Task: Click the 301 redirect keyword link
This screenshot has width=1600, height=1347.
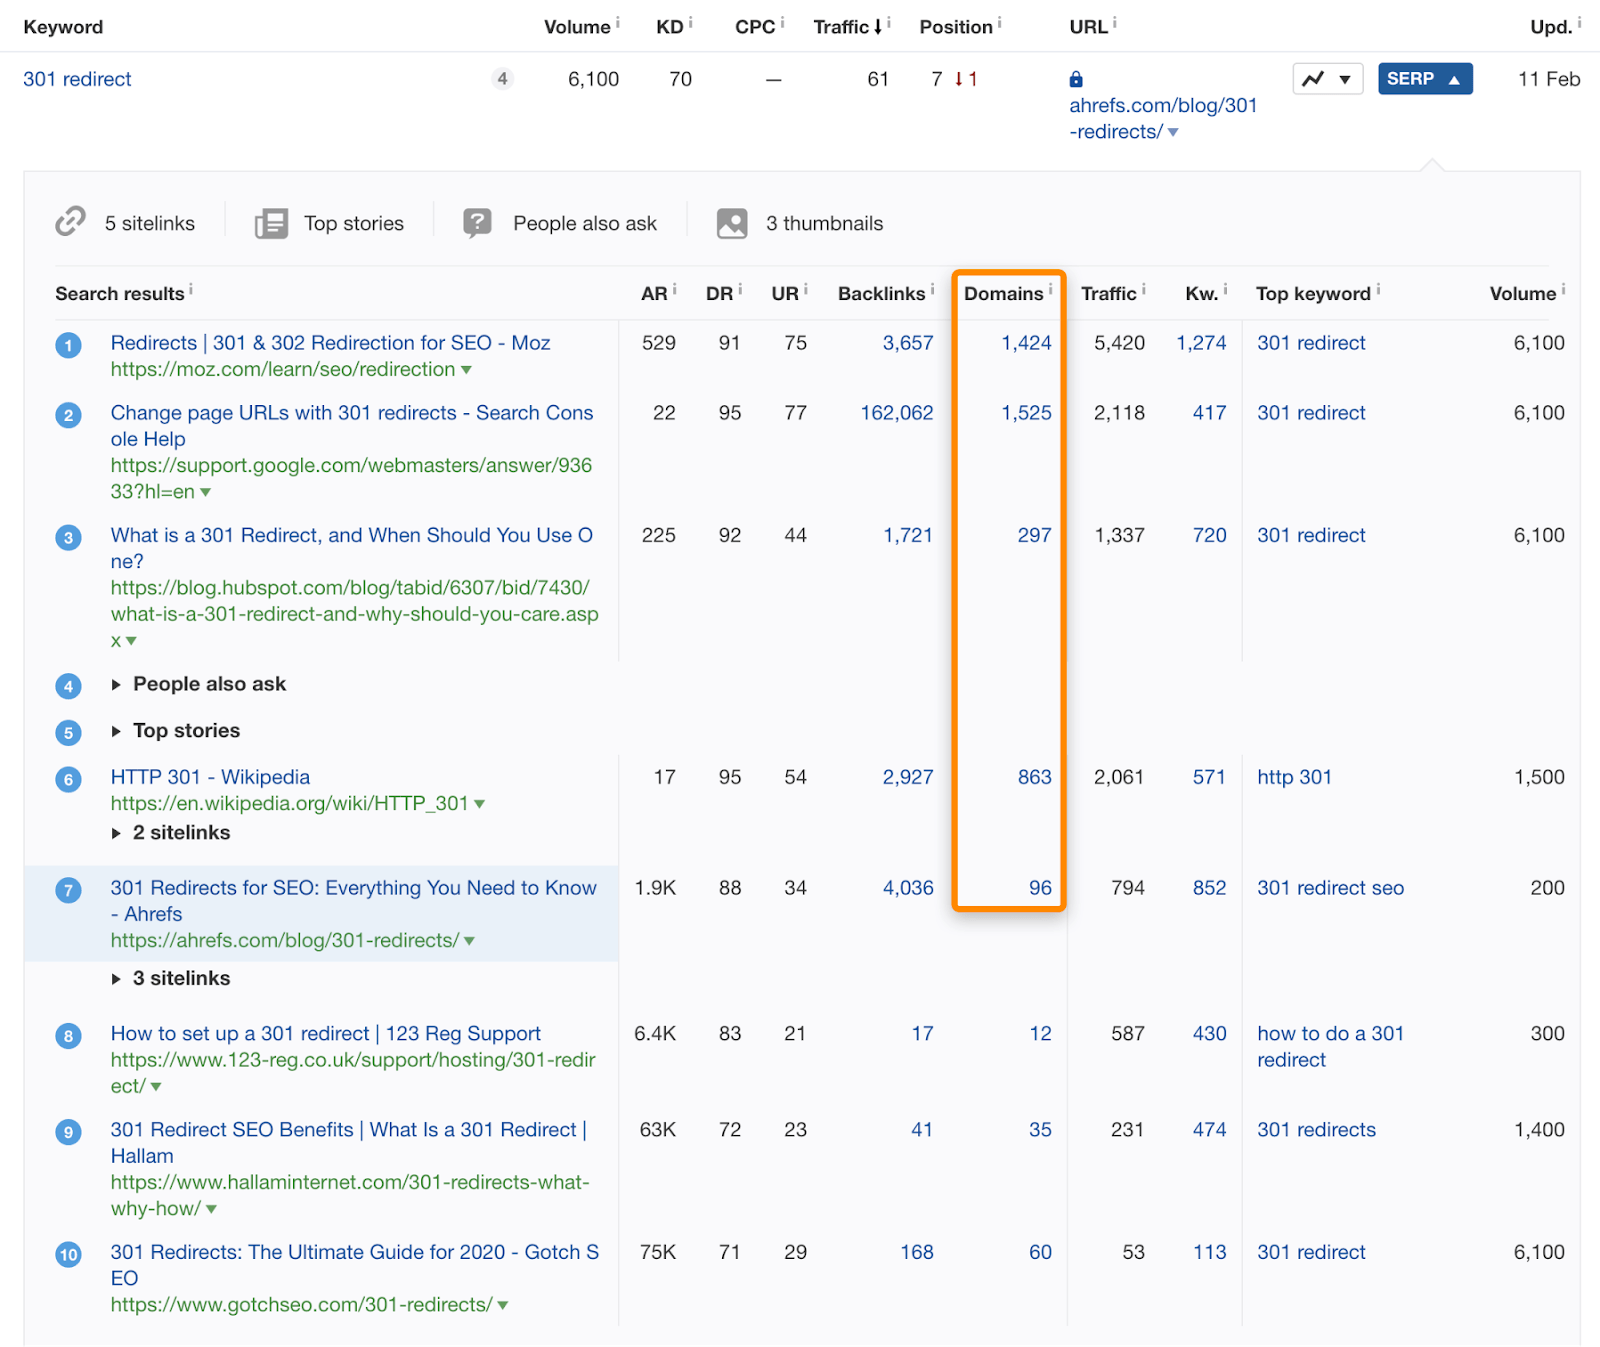Action: tap(77, 79)
